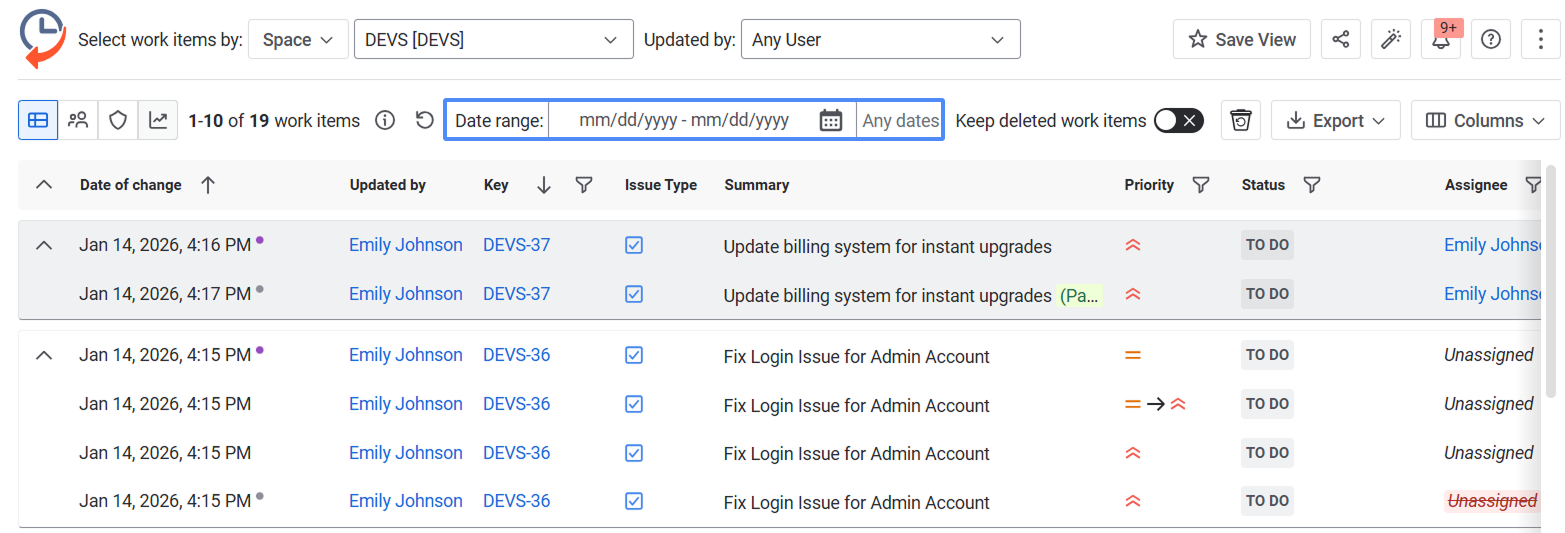Switch to the users view tab

(78, 121)
